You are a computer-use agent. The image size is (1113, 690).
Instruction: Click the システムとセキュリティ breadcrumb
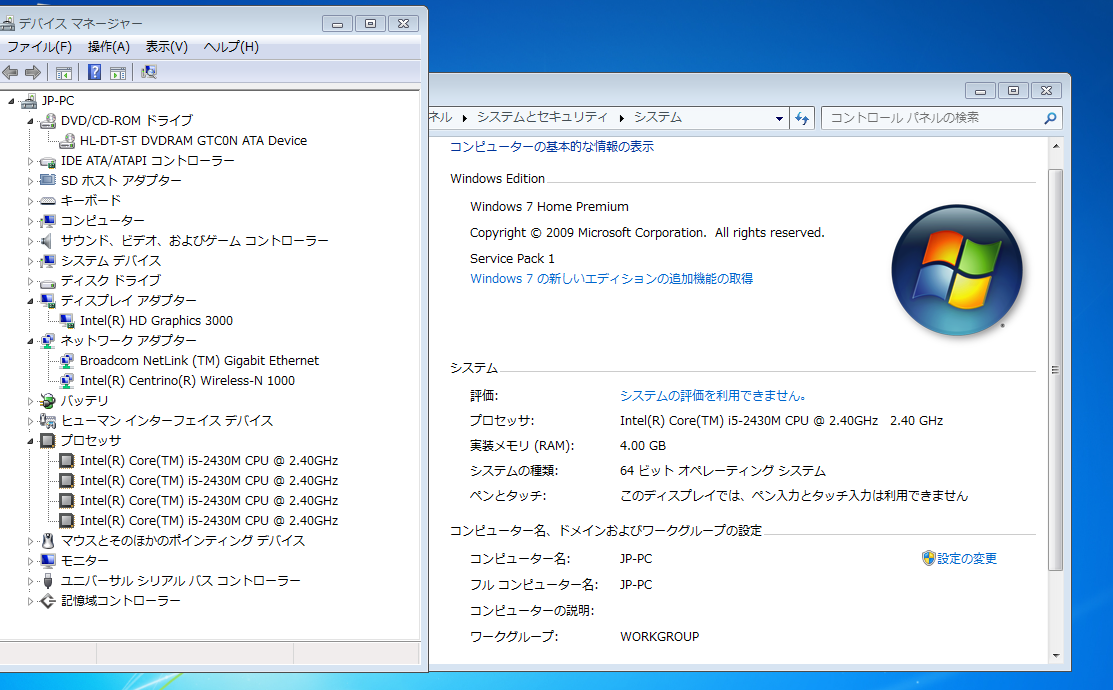pyautogui.click(x=542, y=117)
